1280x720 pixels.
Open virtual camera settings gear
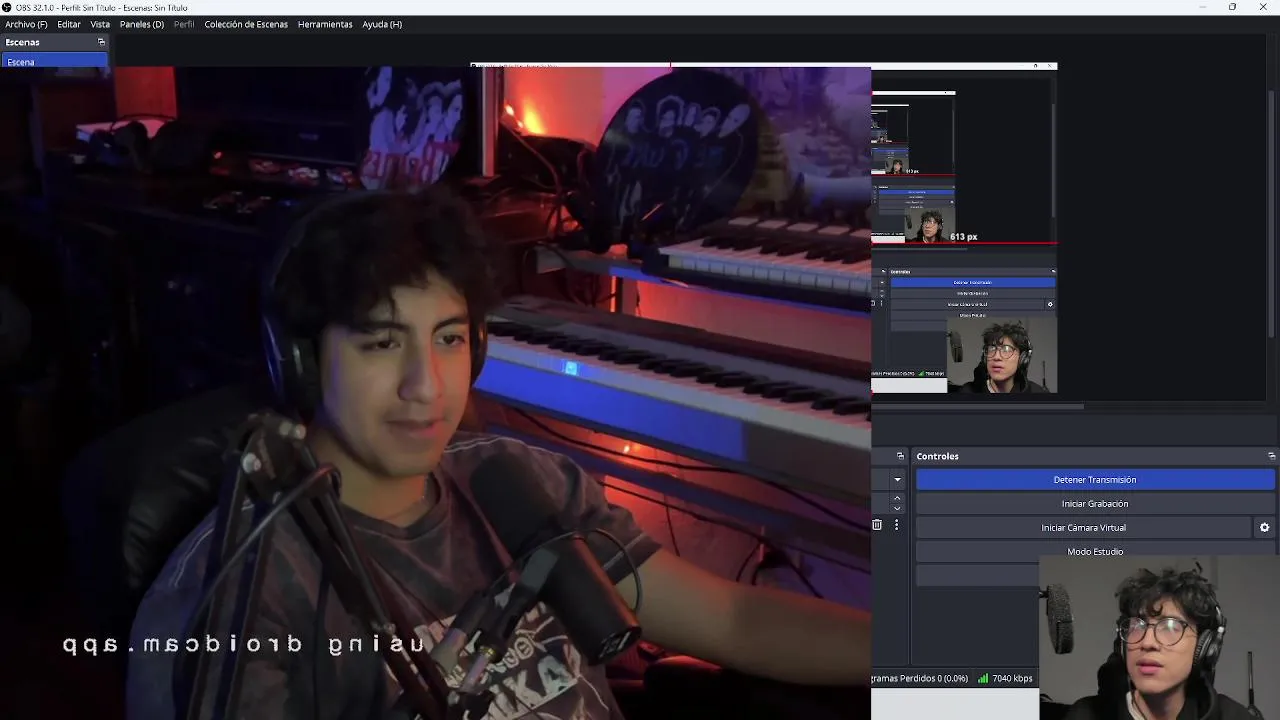click(1264, 528)
